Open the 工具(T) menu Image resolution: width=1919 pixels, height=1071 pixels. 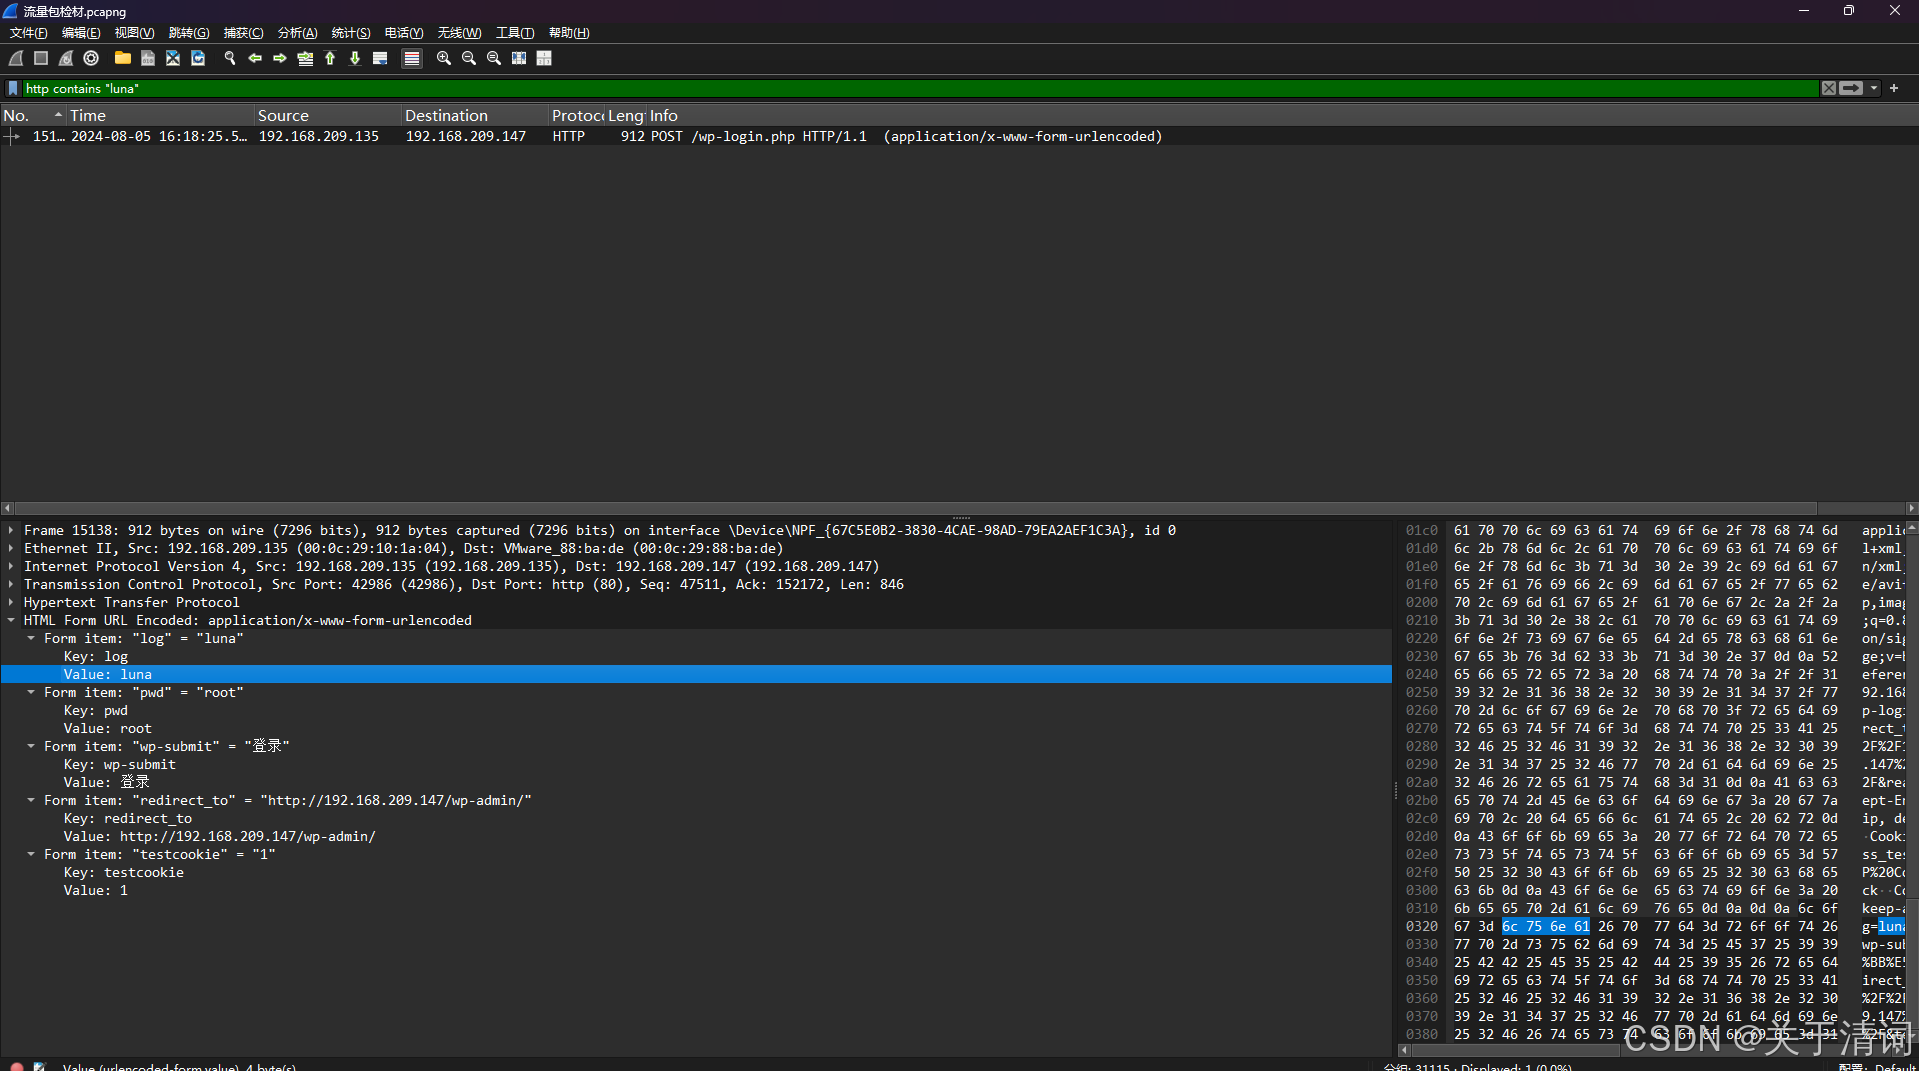coord(515,33)
